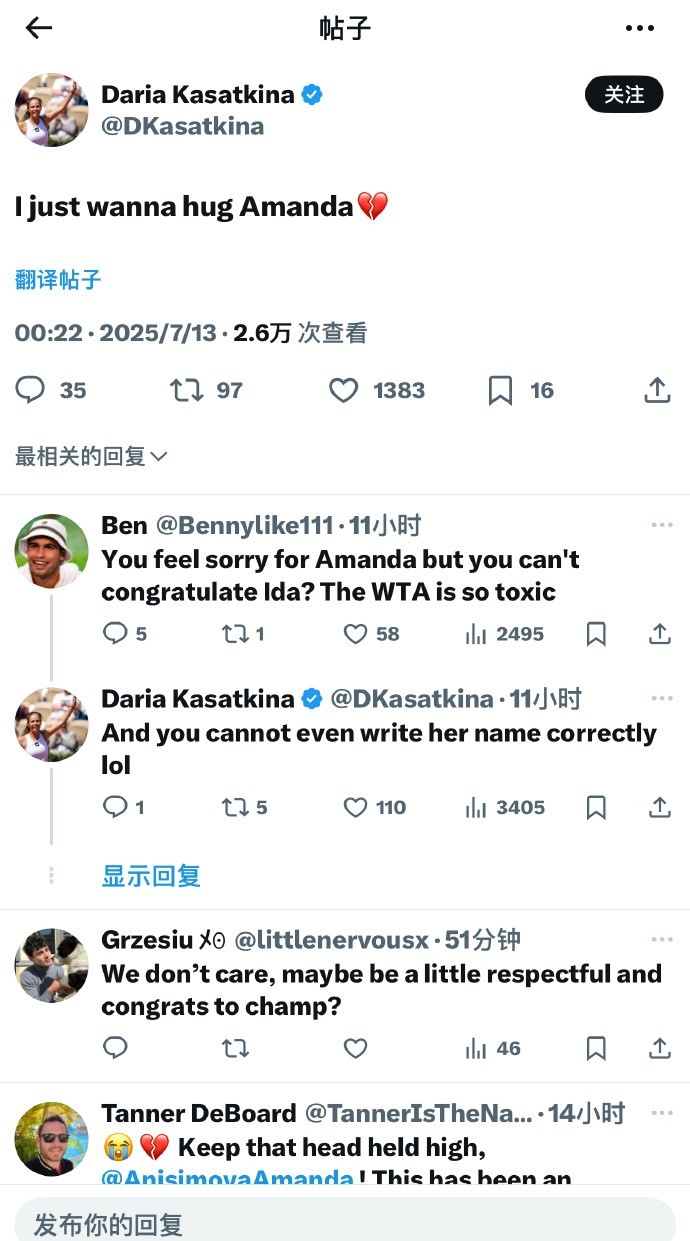
Task: Expand hidden replies via 显示回复
Action: (x=151, y=876)
